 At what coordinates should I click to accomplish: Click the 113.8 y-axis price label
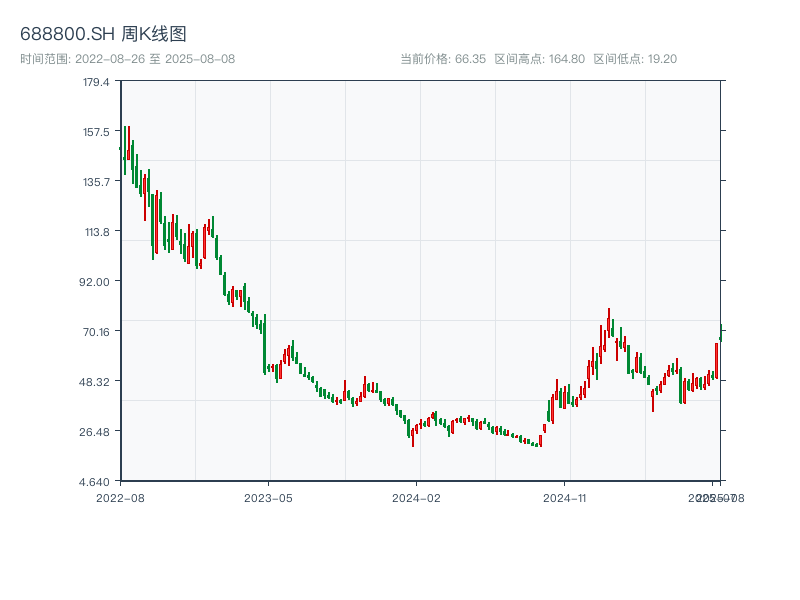pyautogui.click(x=96, y=232)
